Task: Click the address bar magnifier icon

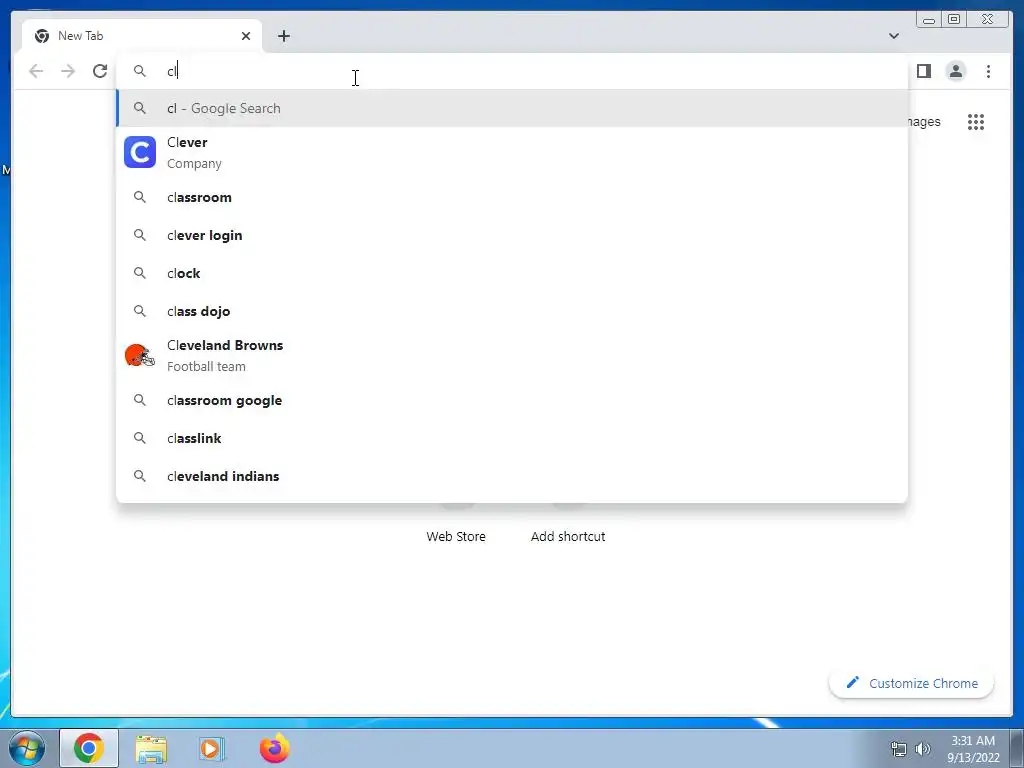Action: click(140, 71)
